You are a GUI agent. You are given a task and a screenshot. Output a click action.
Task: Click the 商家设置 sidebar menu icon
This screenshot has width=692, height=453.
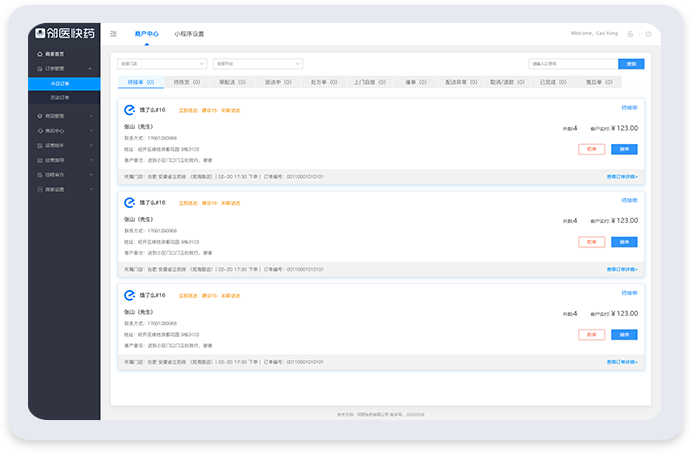click(x=40, y=189)
